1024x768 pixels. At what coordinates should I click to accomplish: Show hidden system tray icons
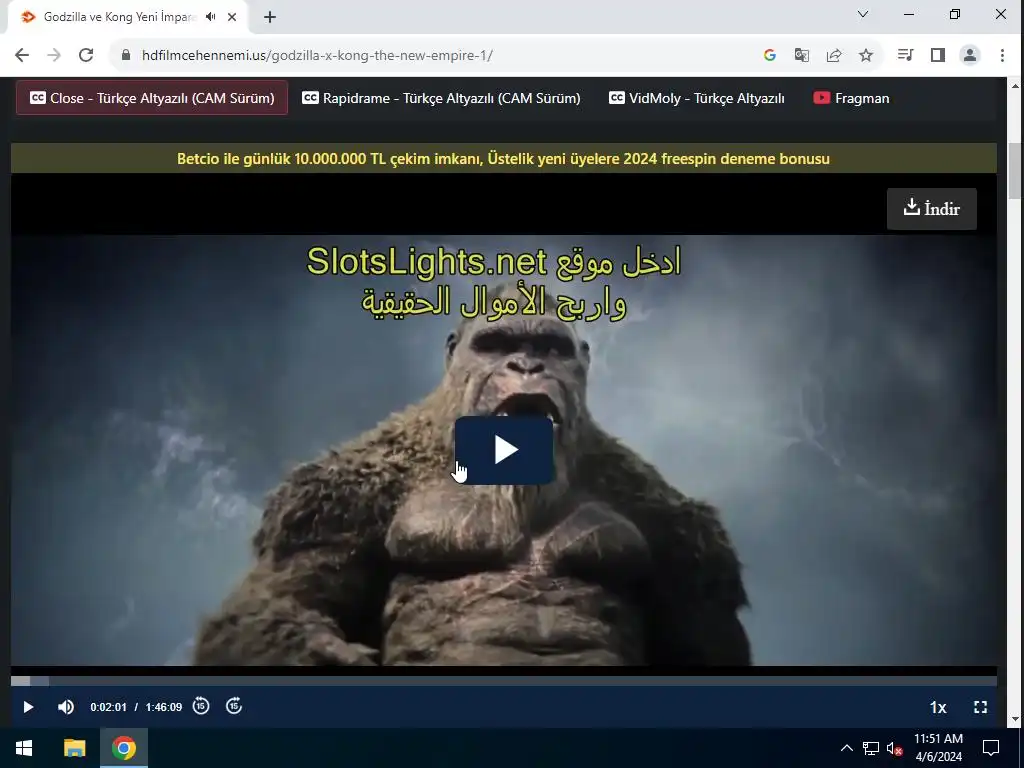pos(846,748)
